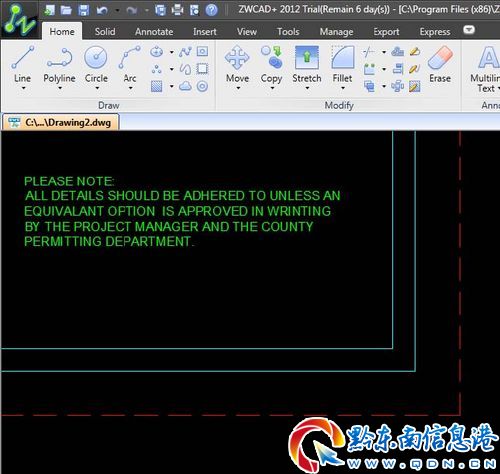Select the Move tool
Image resolution: width=500 pixels, height=474 pixels.
pyautogui.click(x=237, y=63)
